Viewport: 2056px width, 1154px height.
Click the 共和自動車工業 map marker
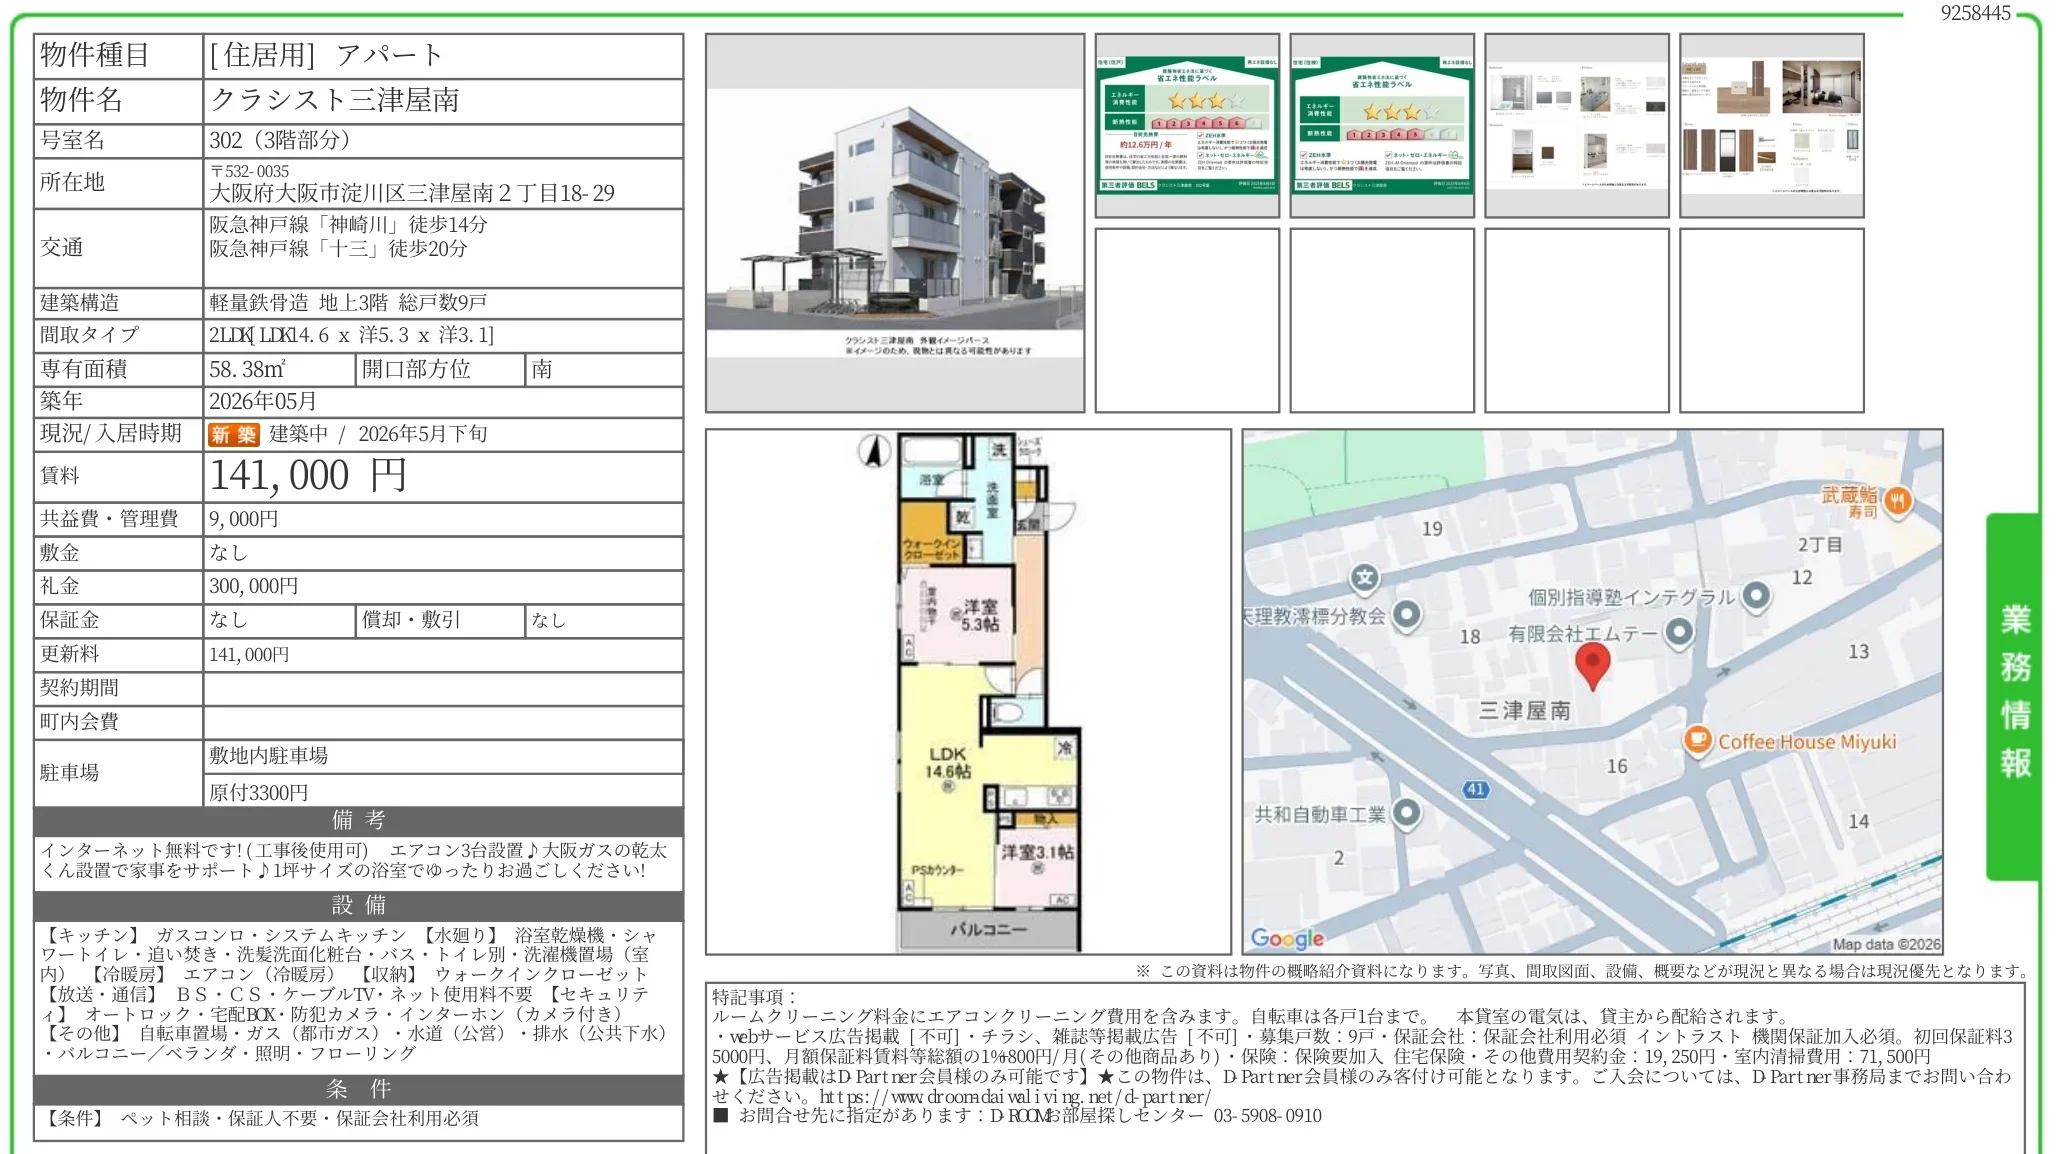pos(1410,814)
